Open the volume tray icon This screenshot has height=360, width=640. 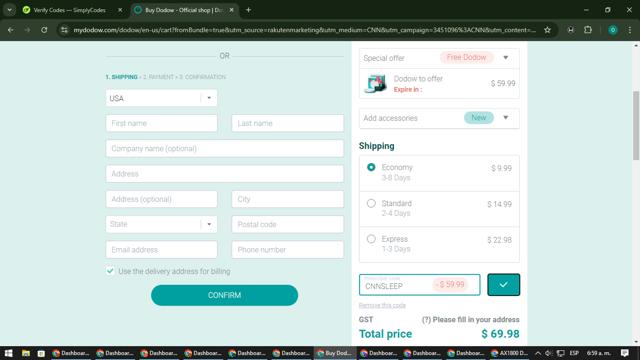pos(548,353)
